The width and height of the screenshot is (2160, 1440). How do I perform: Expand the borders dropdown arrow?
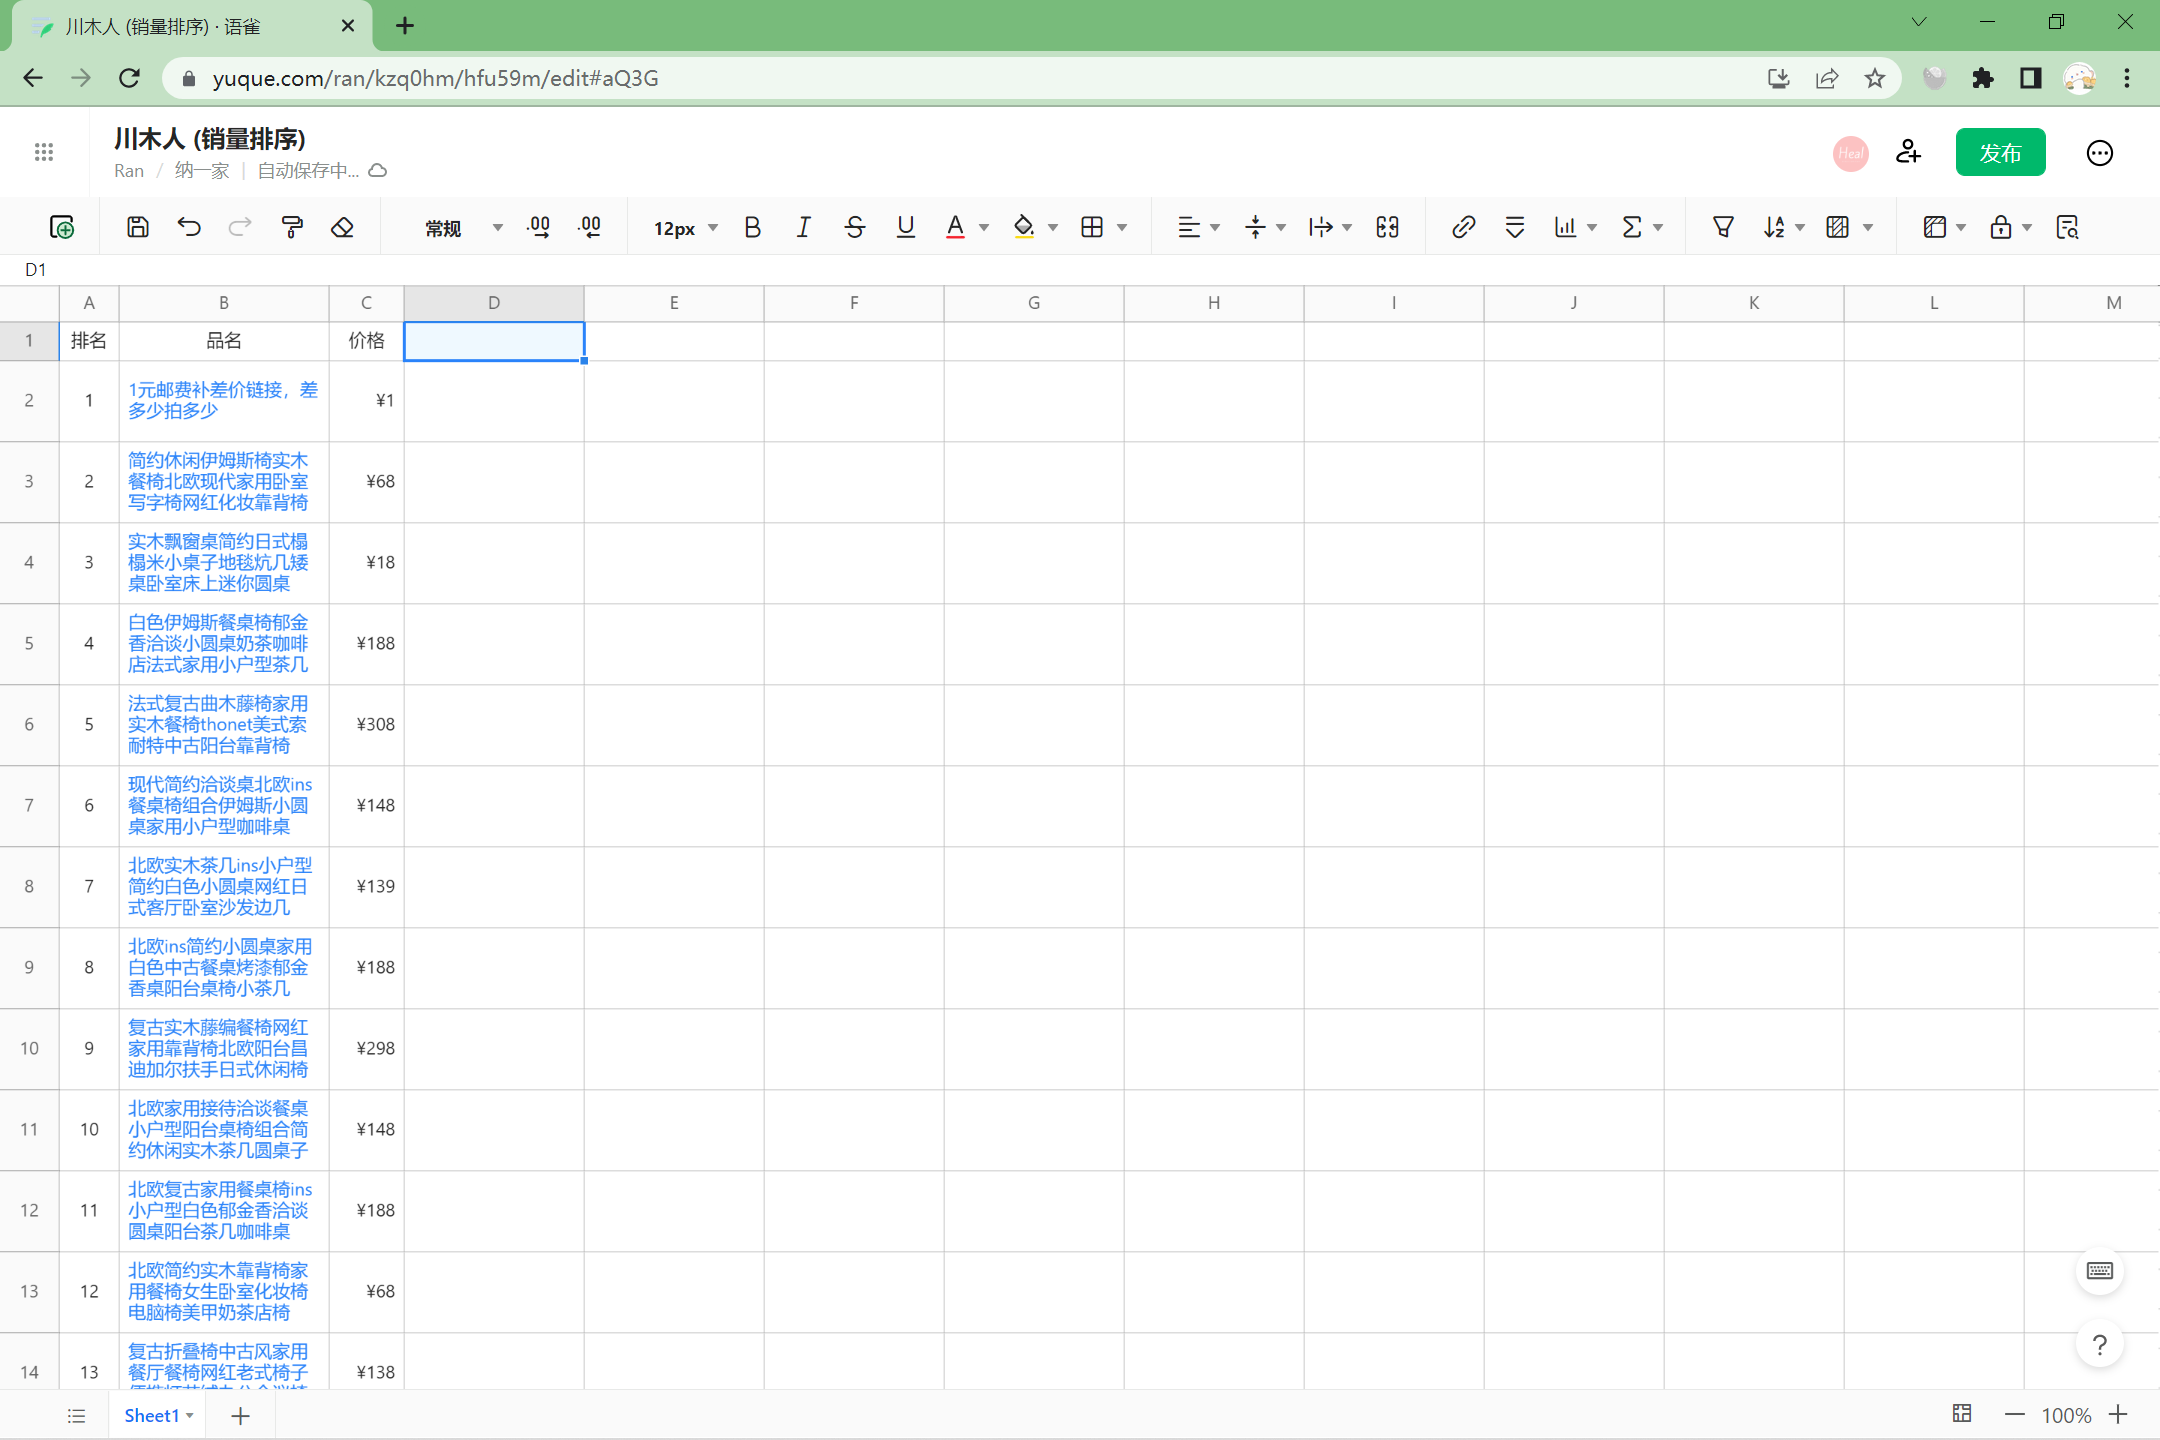point(1122,228)
